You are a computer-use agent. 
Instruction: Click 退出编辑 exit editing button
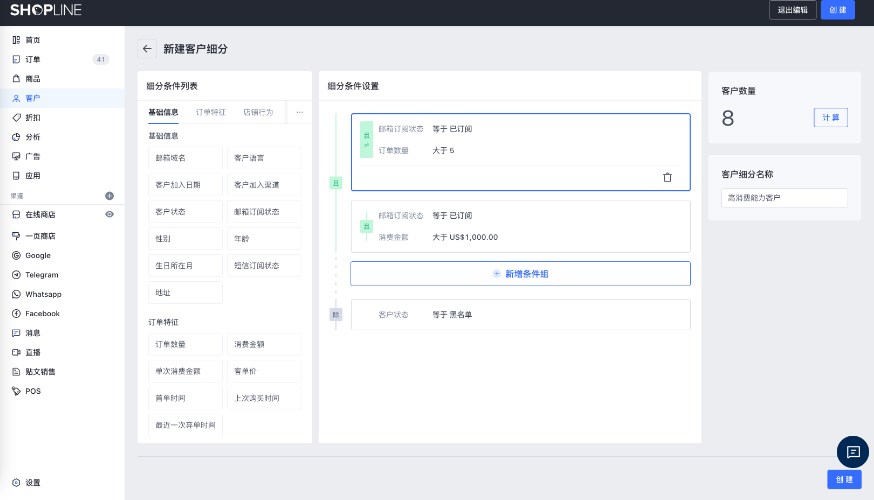pos(793,10)
